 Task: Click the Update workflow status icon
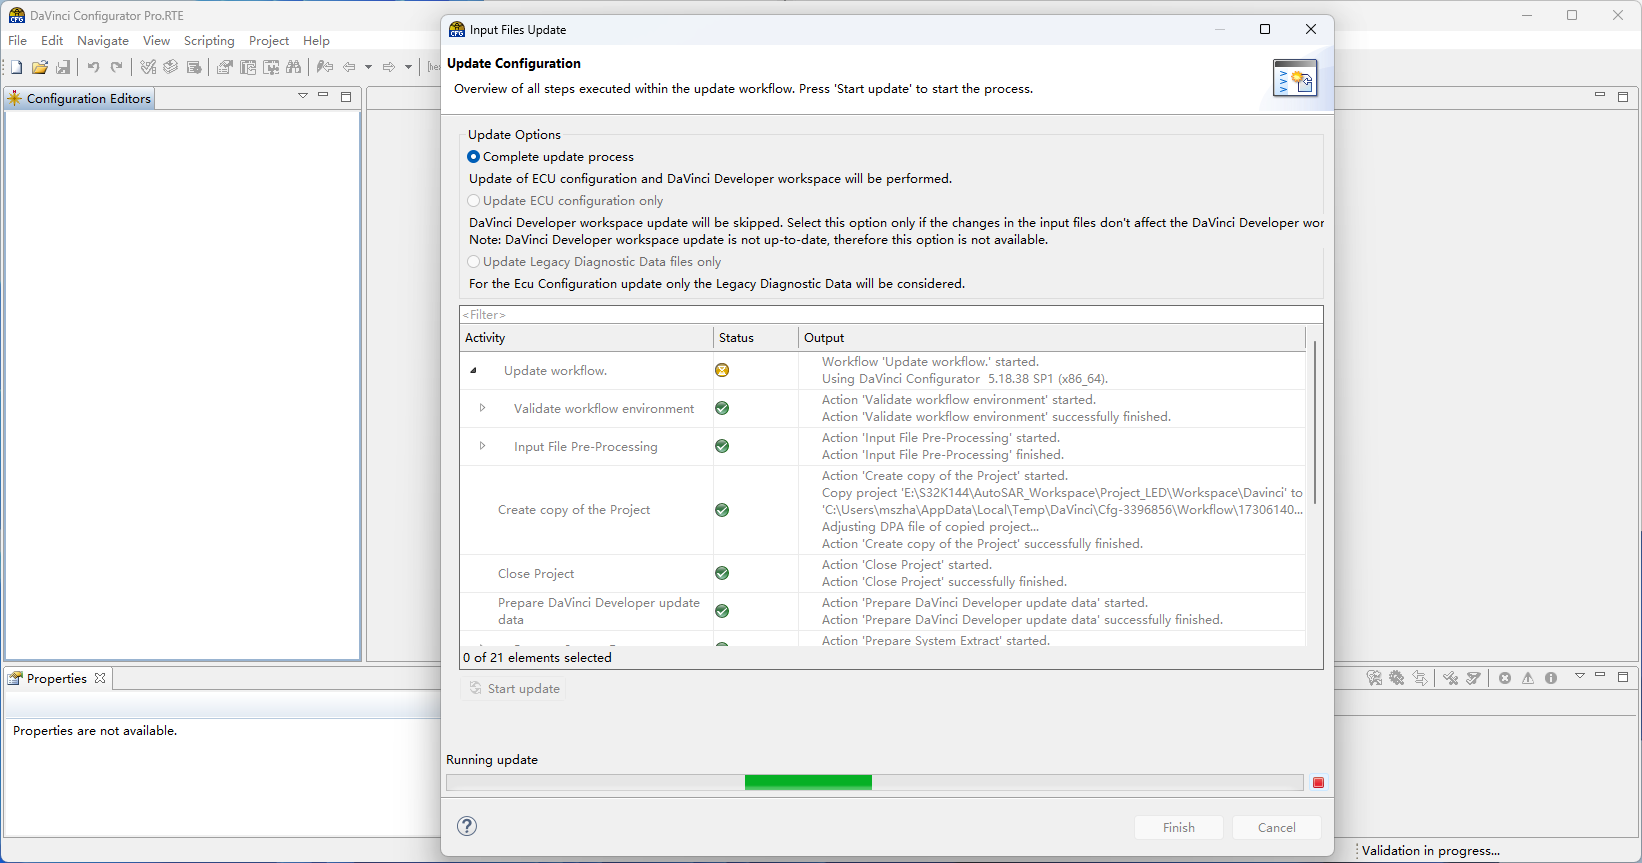[x=722, y=370]
